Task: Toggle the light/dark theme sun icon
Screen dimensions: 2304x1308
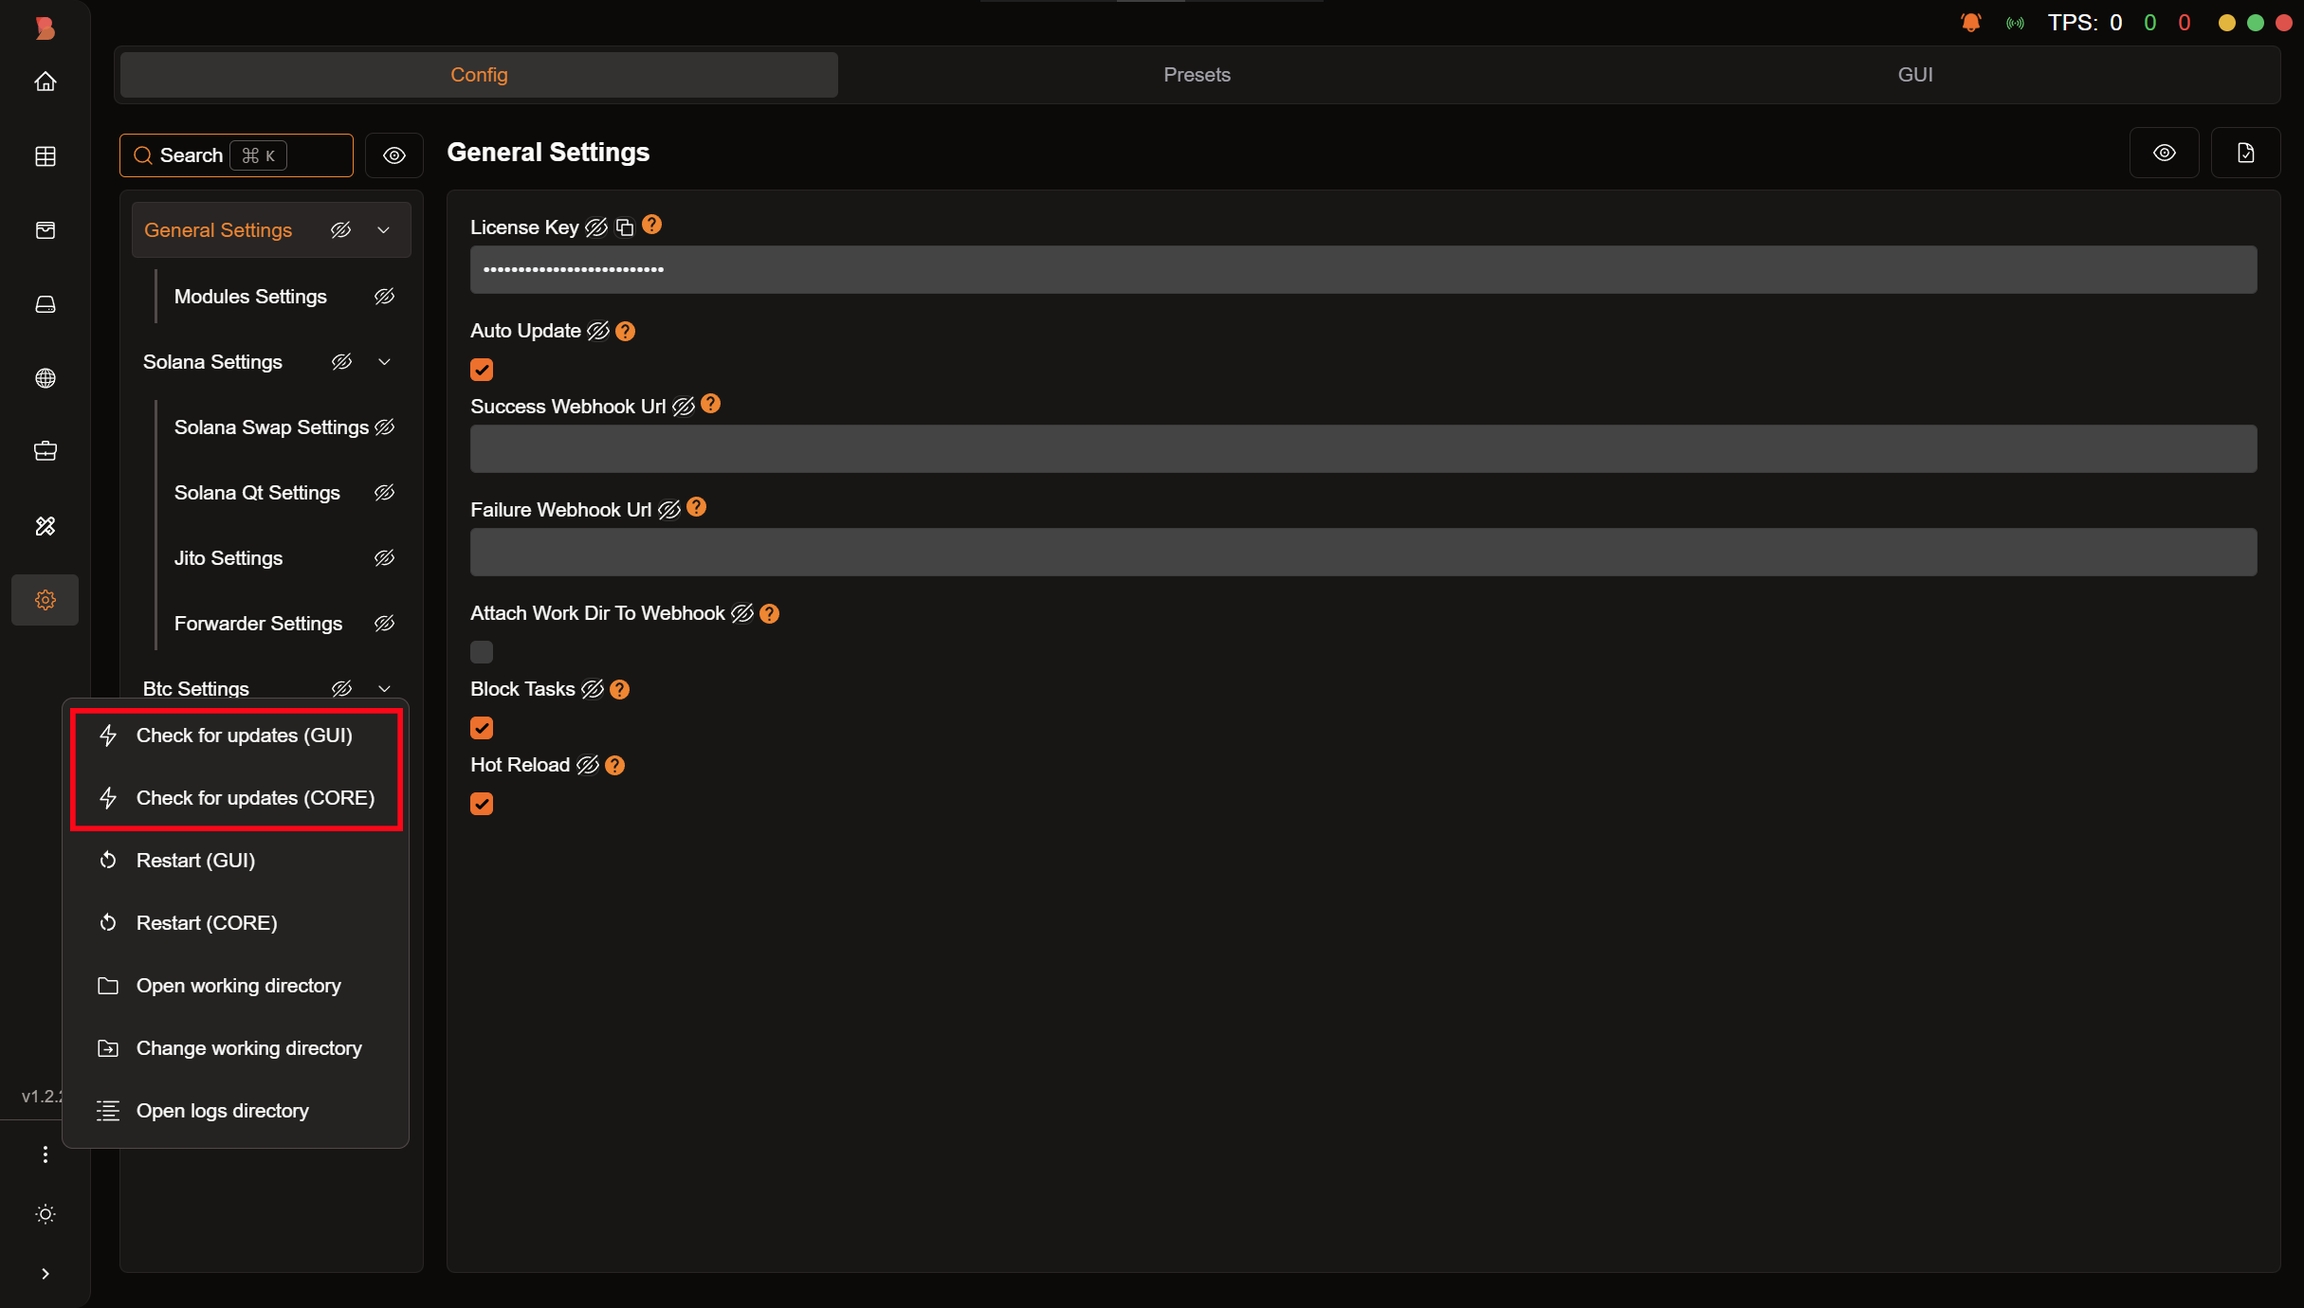Action: (x=45, y=1214)
